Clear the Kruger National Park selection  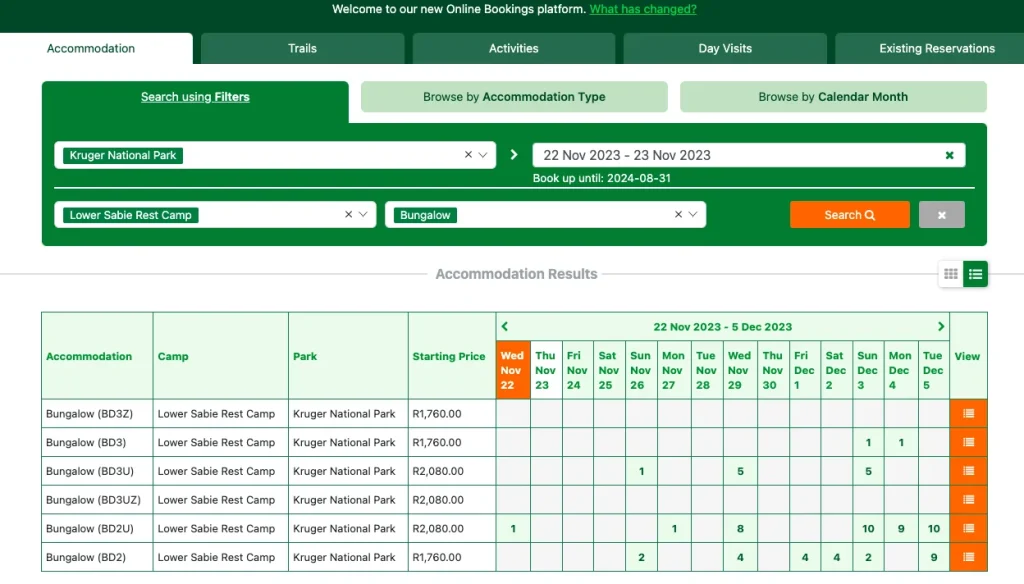[x=468, y=155]
